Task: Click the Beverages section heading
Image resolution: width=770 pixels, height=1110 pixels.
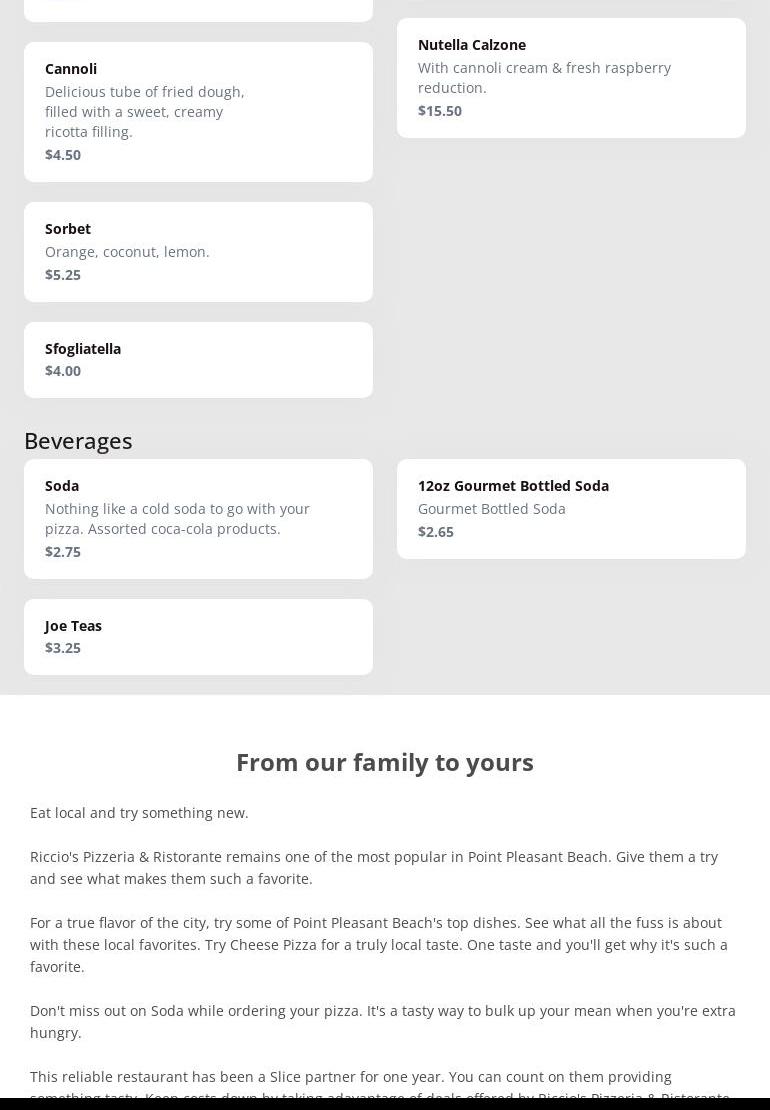Action: click(78, 441)
